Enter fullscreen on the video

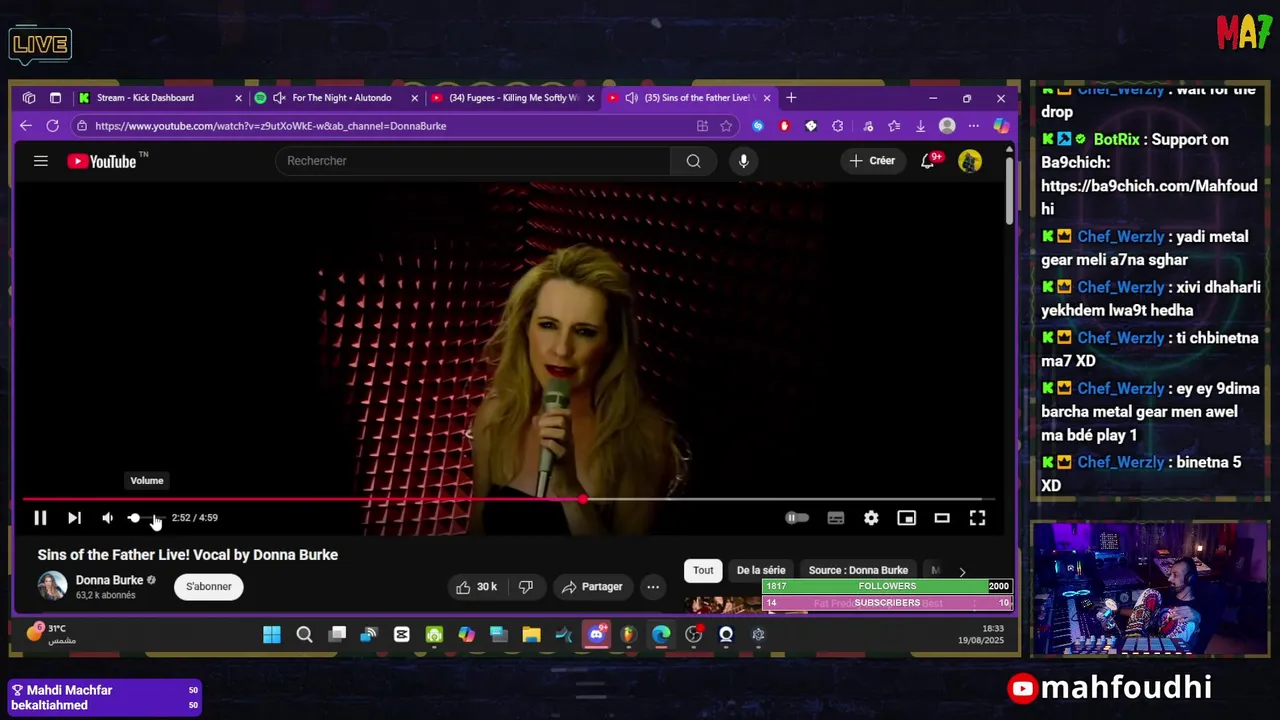pos(977,518)
